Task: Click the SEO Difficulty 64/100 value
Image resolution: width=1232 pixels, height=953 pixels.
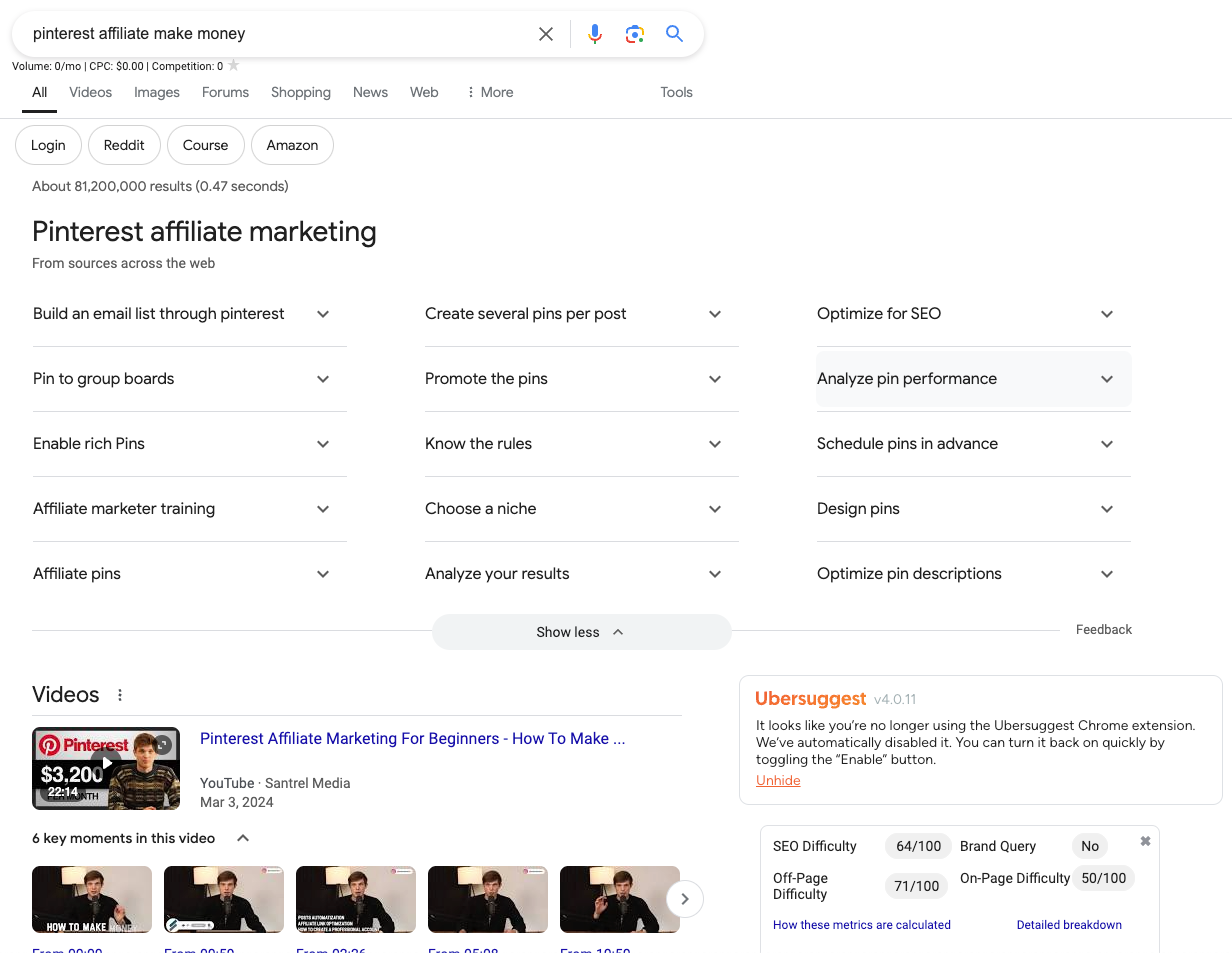Action: pyautogui.click(x=918, y=846)
